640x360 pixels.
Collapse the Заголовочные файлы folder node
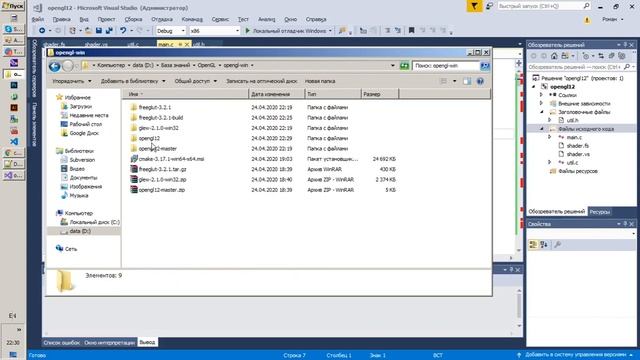click(x=542, y=112)
